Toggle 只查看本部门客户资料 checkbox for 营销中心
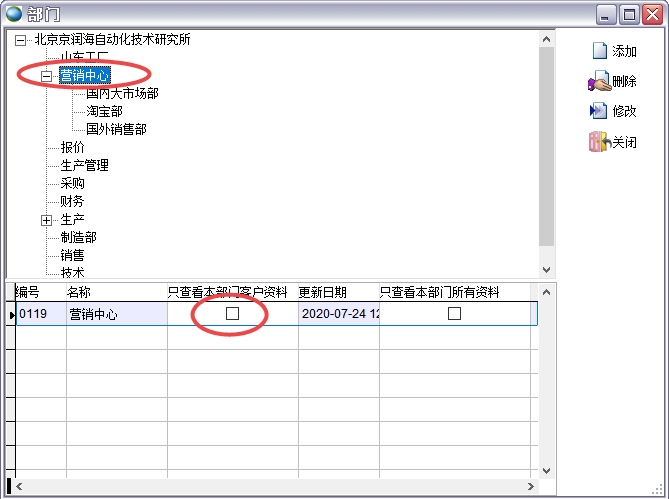The height and width of the screenshot is (499, 669). tap(232, 314)
